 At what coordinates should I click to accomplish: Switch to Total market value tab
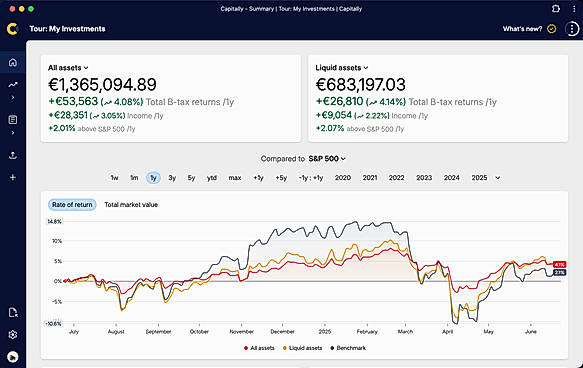pyautogui.click(x=131, y=204)
